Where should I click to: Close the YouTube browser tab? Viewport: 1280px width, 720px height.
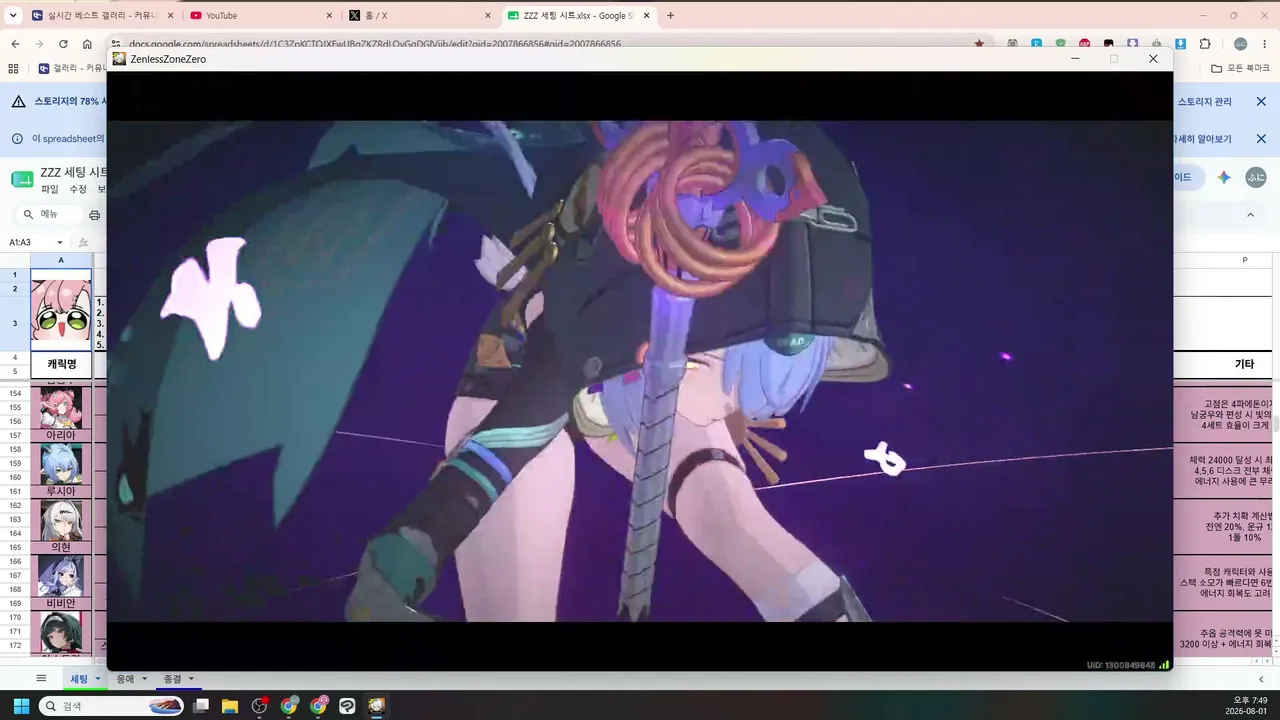point(329,15)
